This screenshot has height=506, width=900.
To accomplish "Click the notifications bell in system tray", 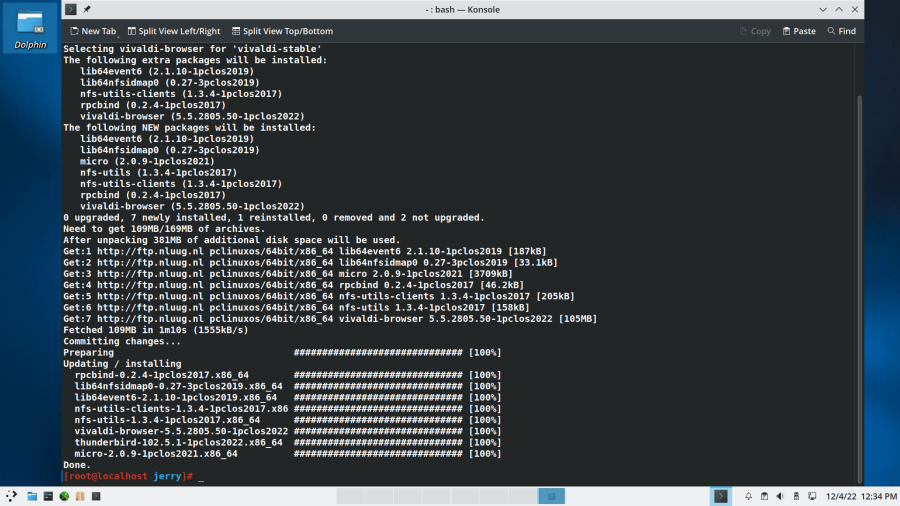I will [x=749, y=496].
